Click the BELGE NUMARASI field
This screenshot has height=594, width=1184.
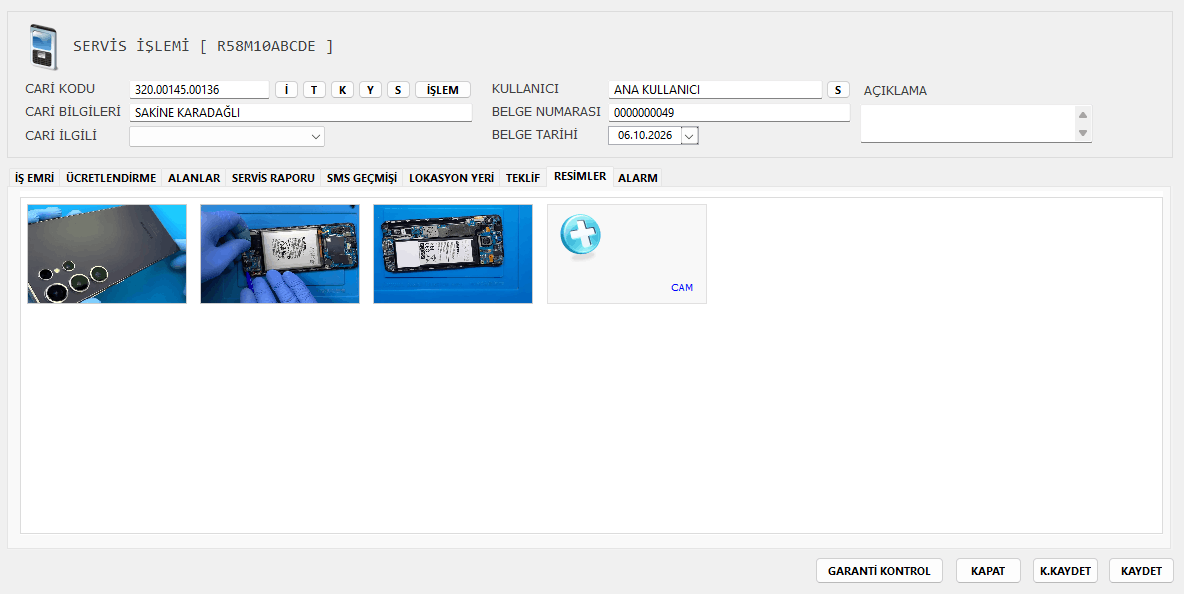pyautogui.click(x=729, y=112)
